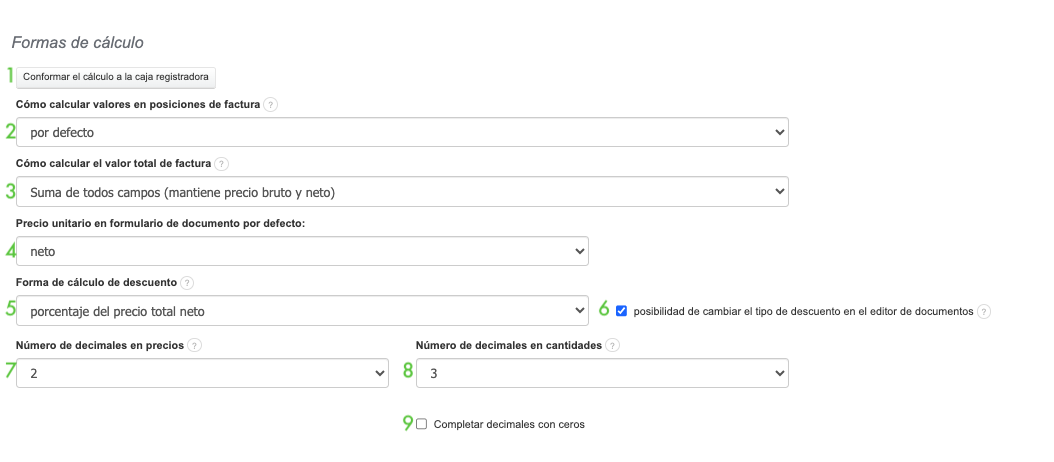Show help for discount calculation method
This screenshot has height=462, width=1054.
tap(187, 283)
